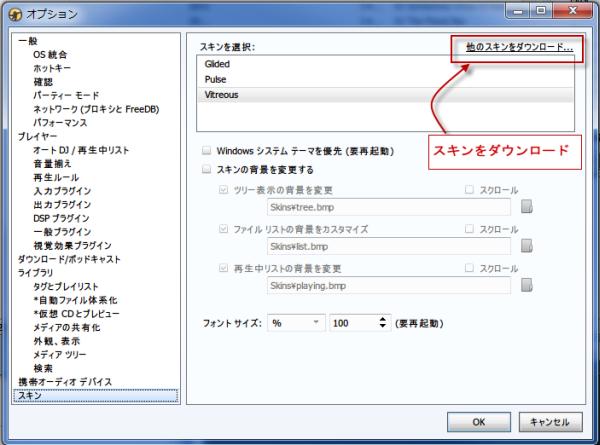Open the メディアの共有化 settings page
This screenshot has height=445, width=600.
[x=67, y=327]
